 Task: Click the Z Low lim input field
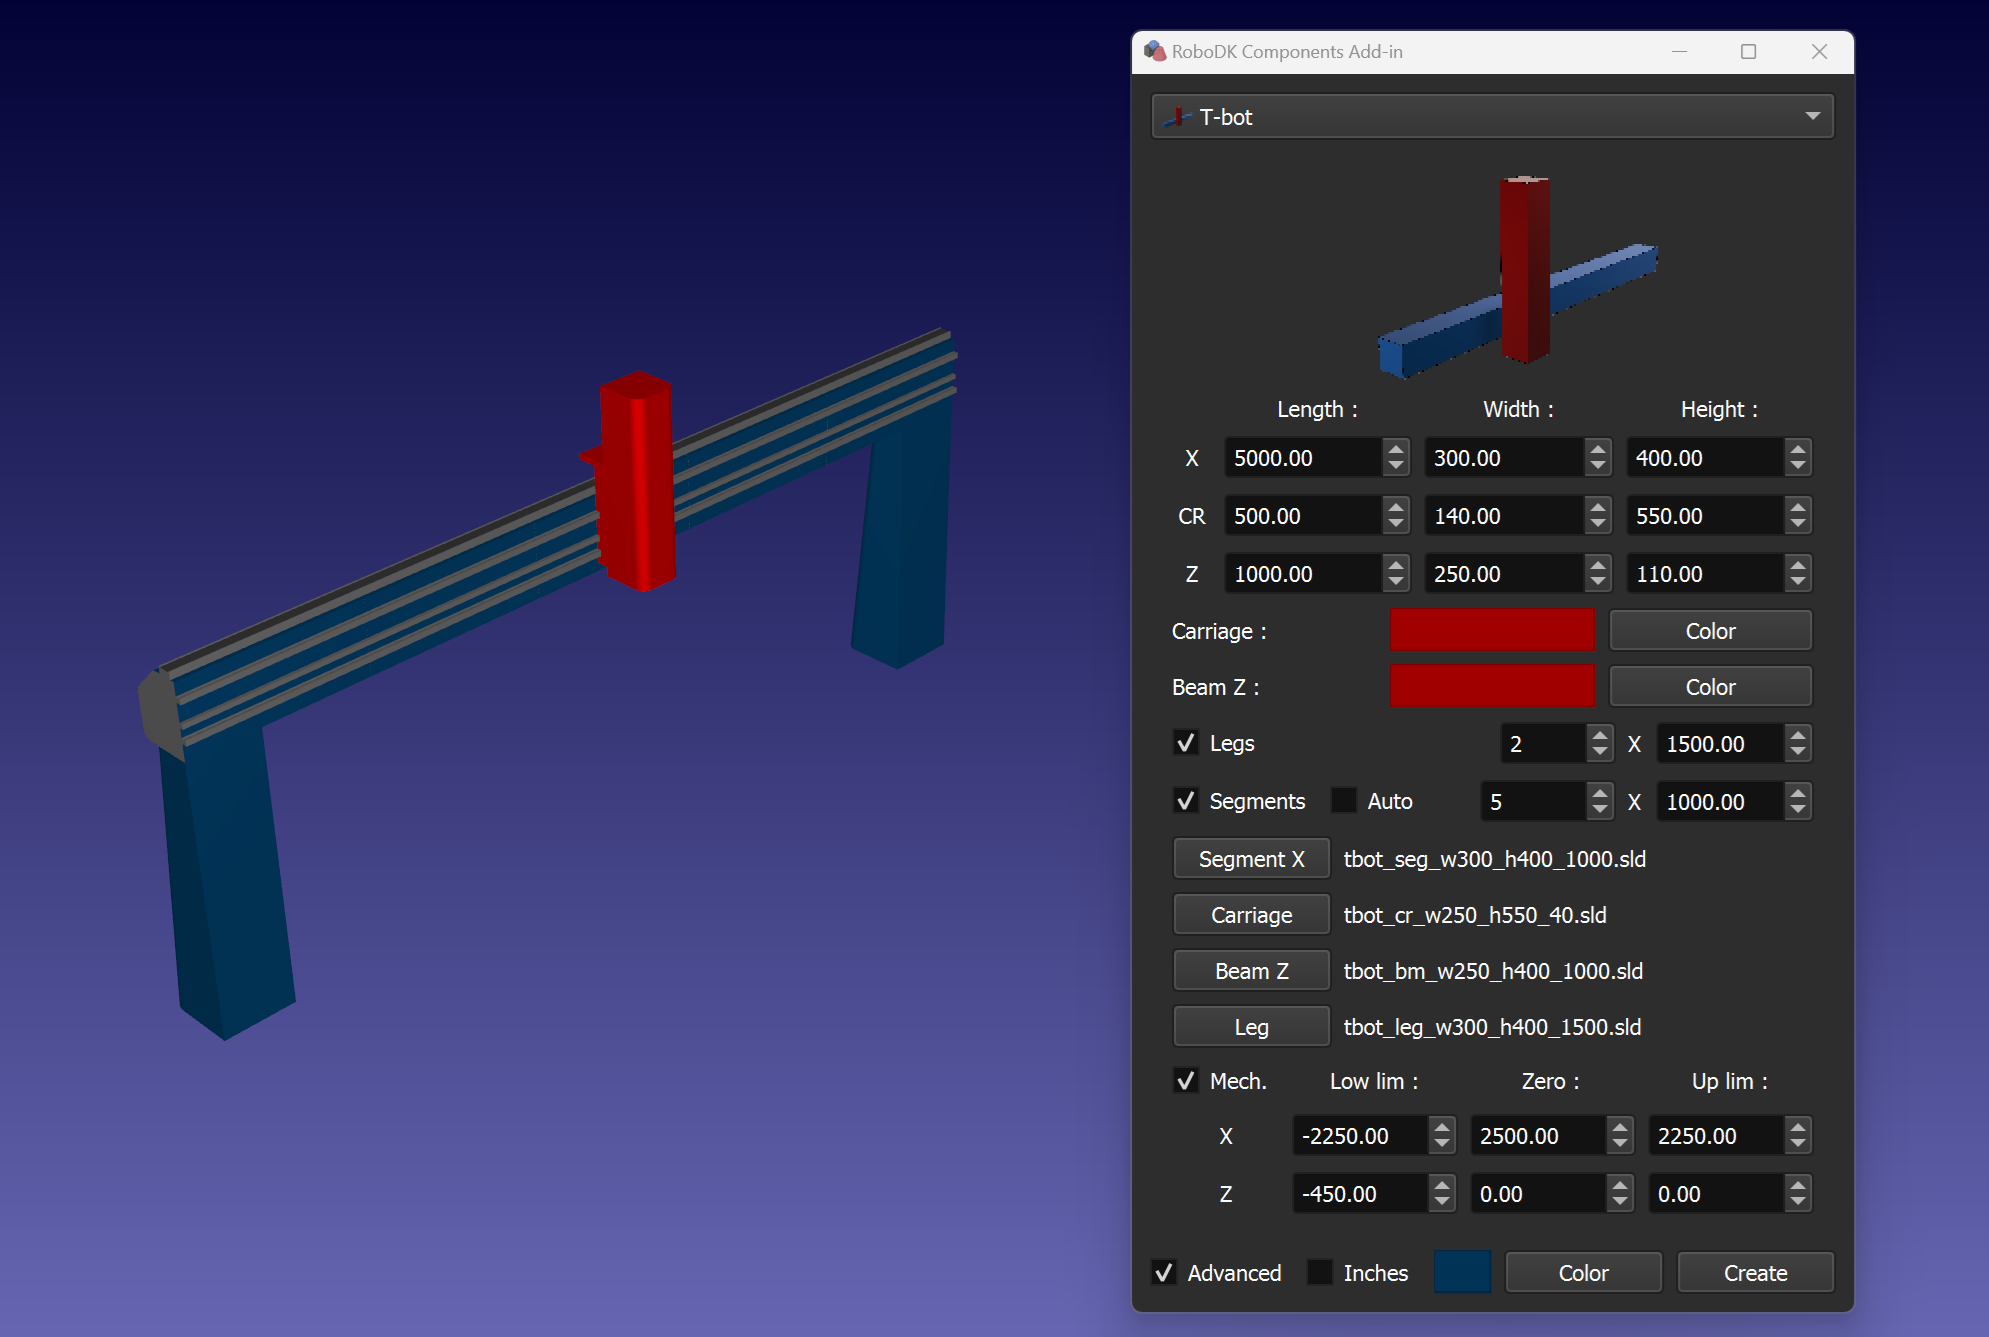click(x=1360, y=1194)
